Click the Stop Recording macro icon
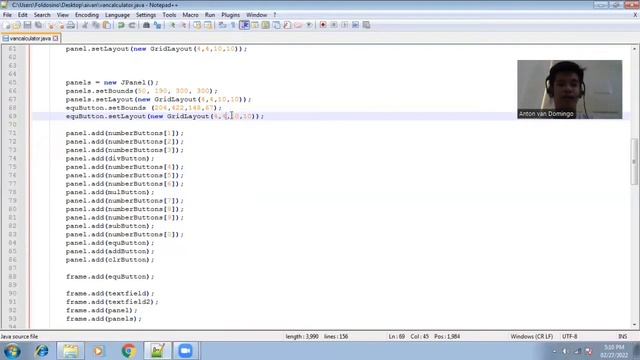The width and height of the screenshot is (640, 360). (x=334, y=25)
